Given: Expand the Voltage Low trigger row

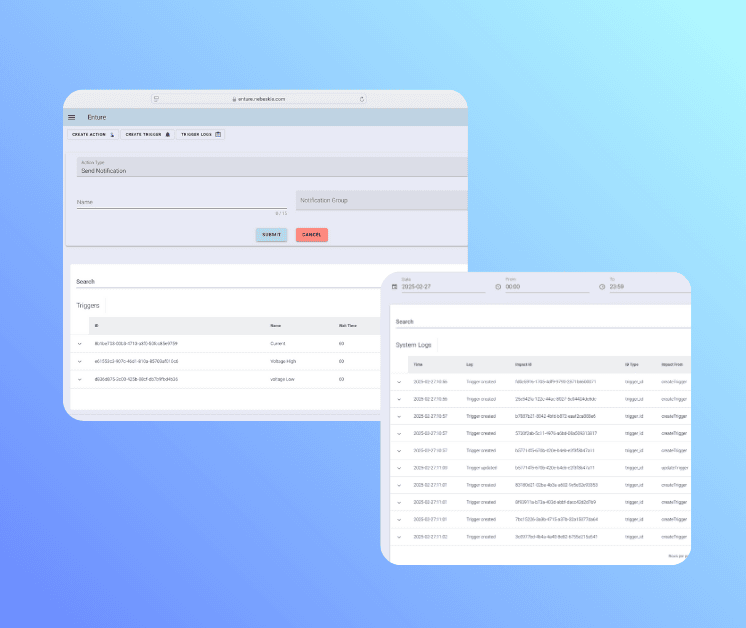Looking at the screenshot, I should click(79, 379).
